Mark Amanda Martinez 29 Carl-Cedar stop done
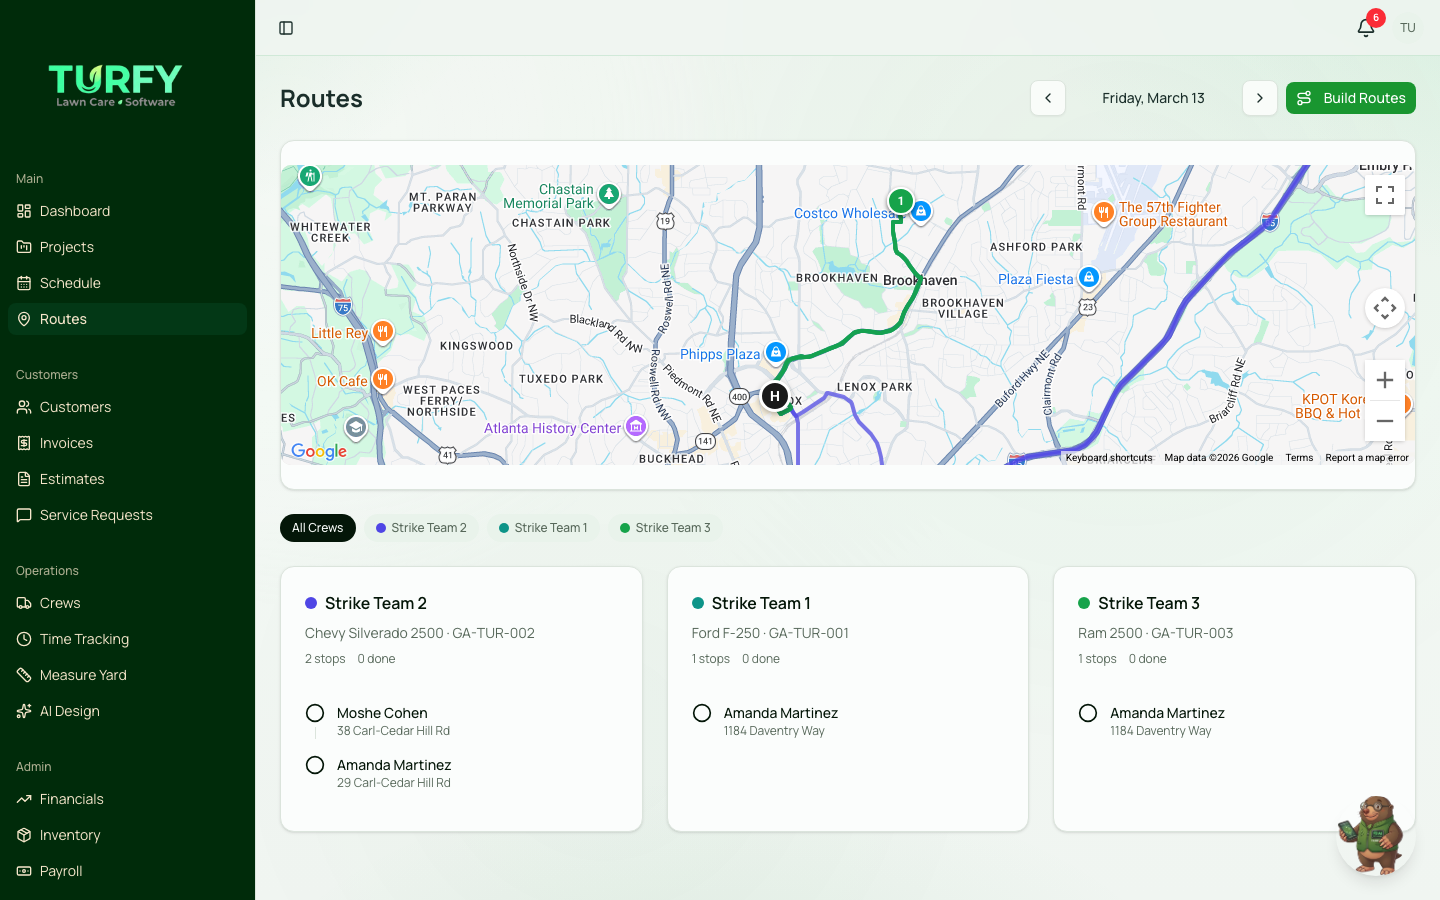The image size is (1440, 900). [x=315, y=765]
